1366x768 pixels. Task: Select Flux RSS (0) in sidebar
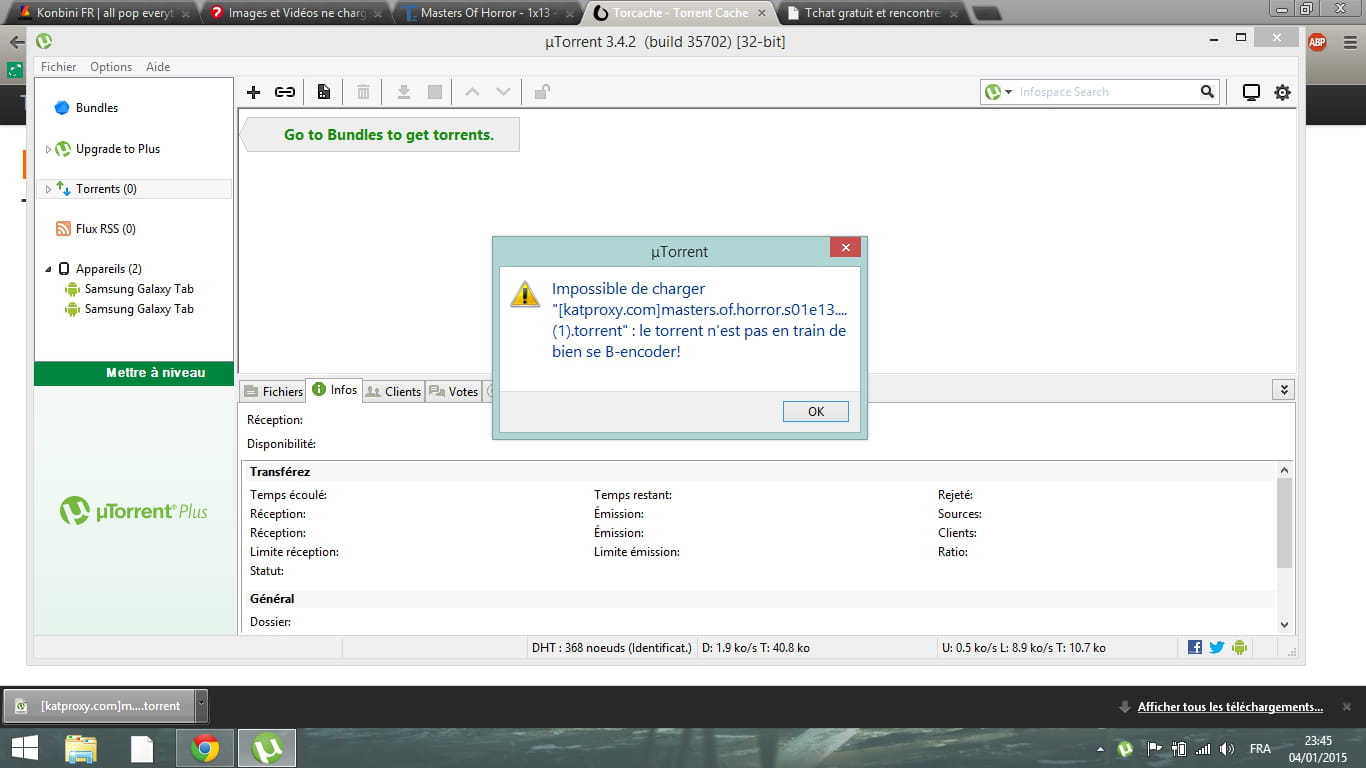tap(105, 229)
